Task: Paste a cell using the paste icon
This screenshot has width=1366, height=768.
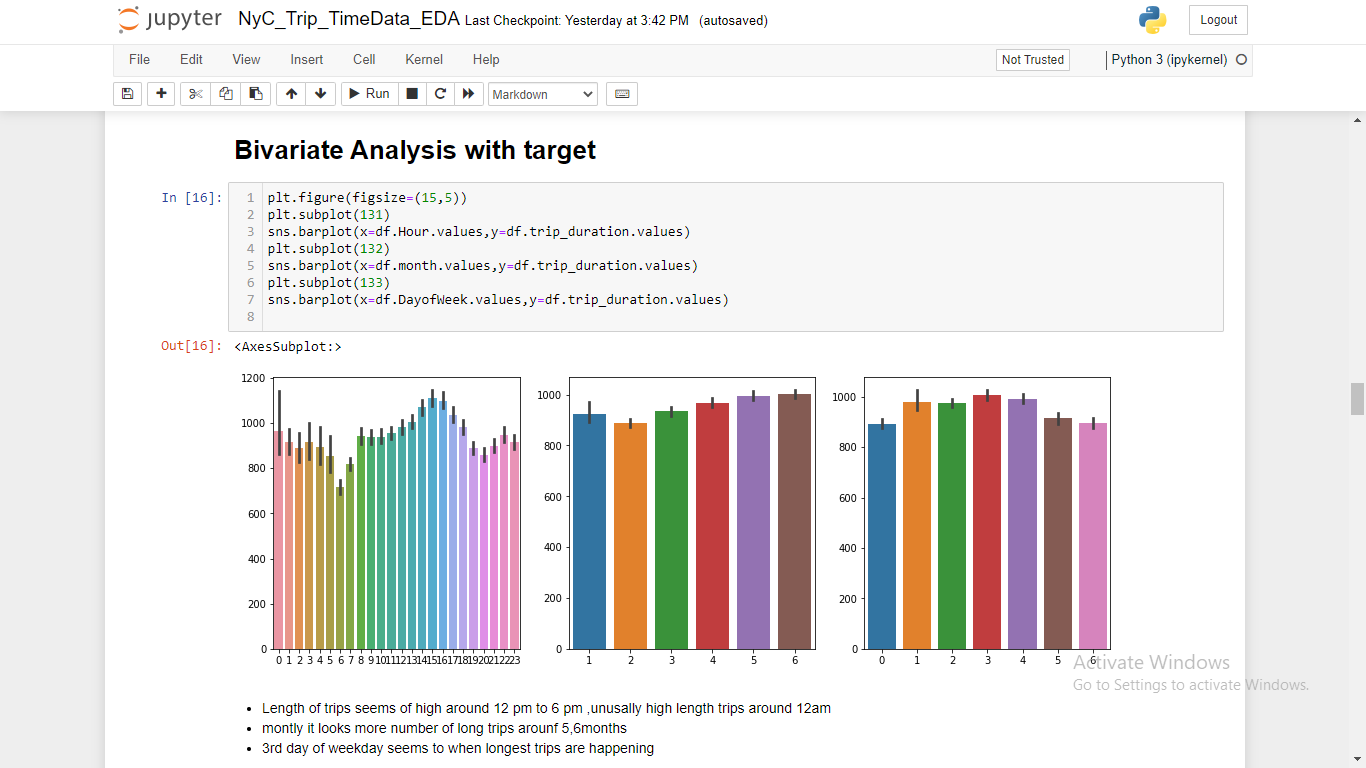Action: (x=255, y=93)
